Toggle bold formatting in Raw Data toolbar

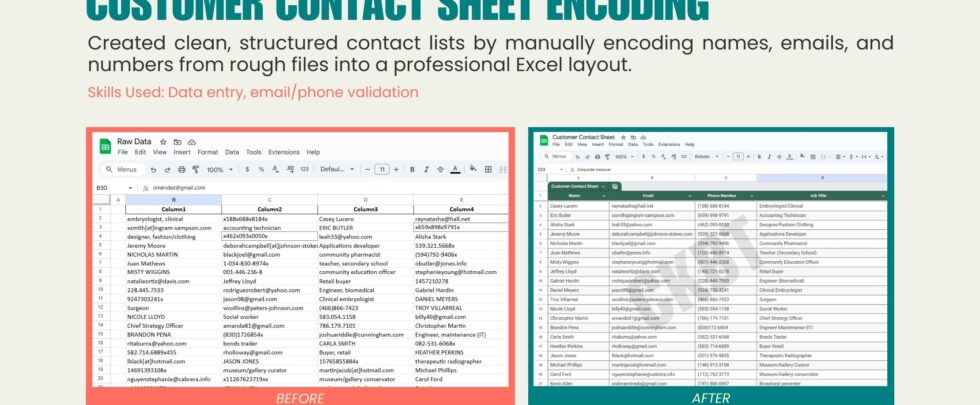(x=412, y=170)
